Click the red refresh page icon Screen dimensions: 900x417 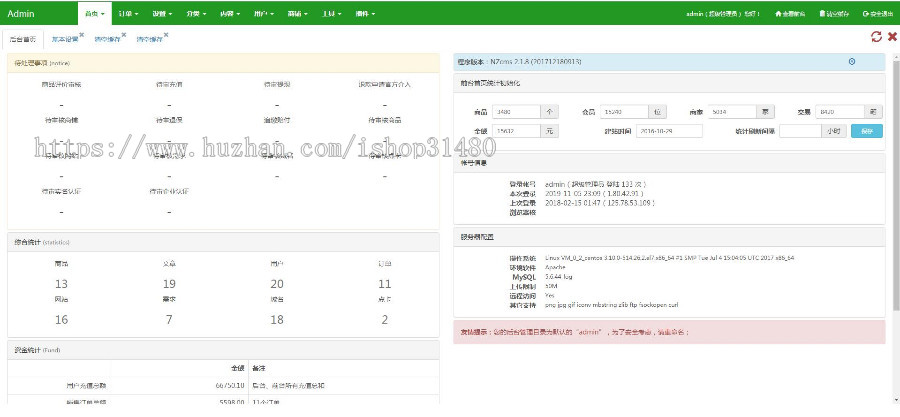[876, 37]
